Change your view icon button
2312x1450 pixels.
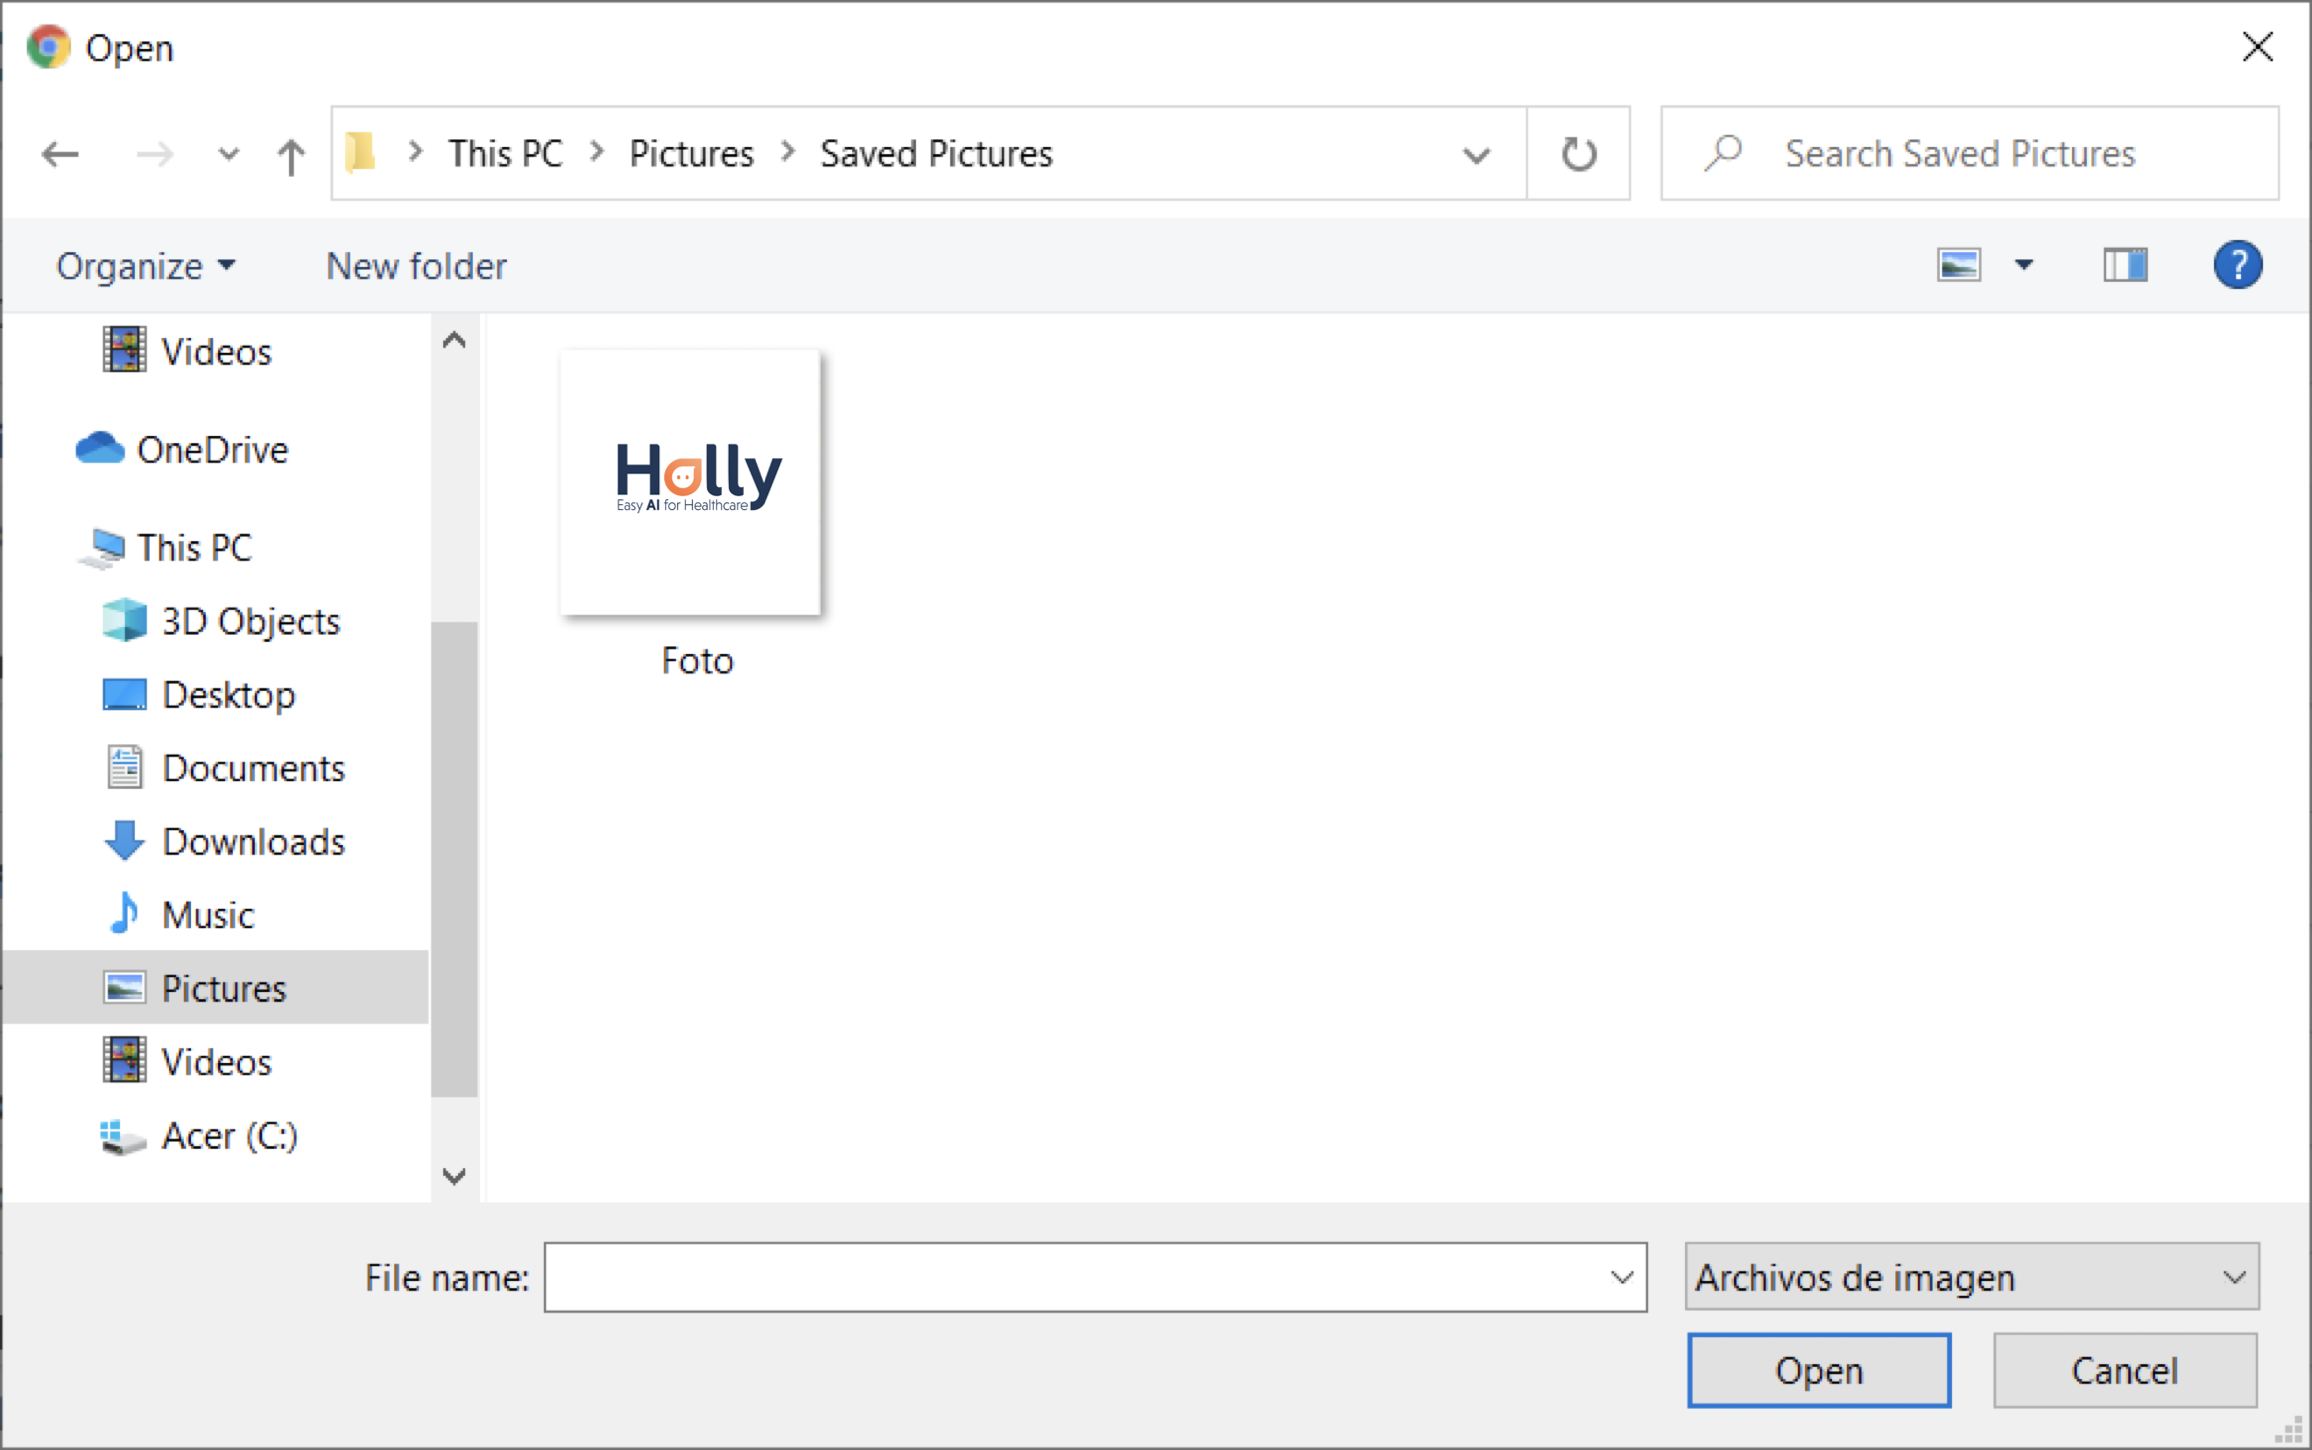tap(1958, 265)
